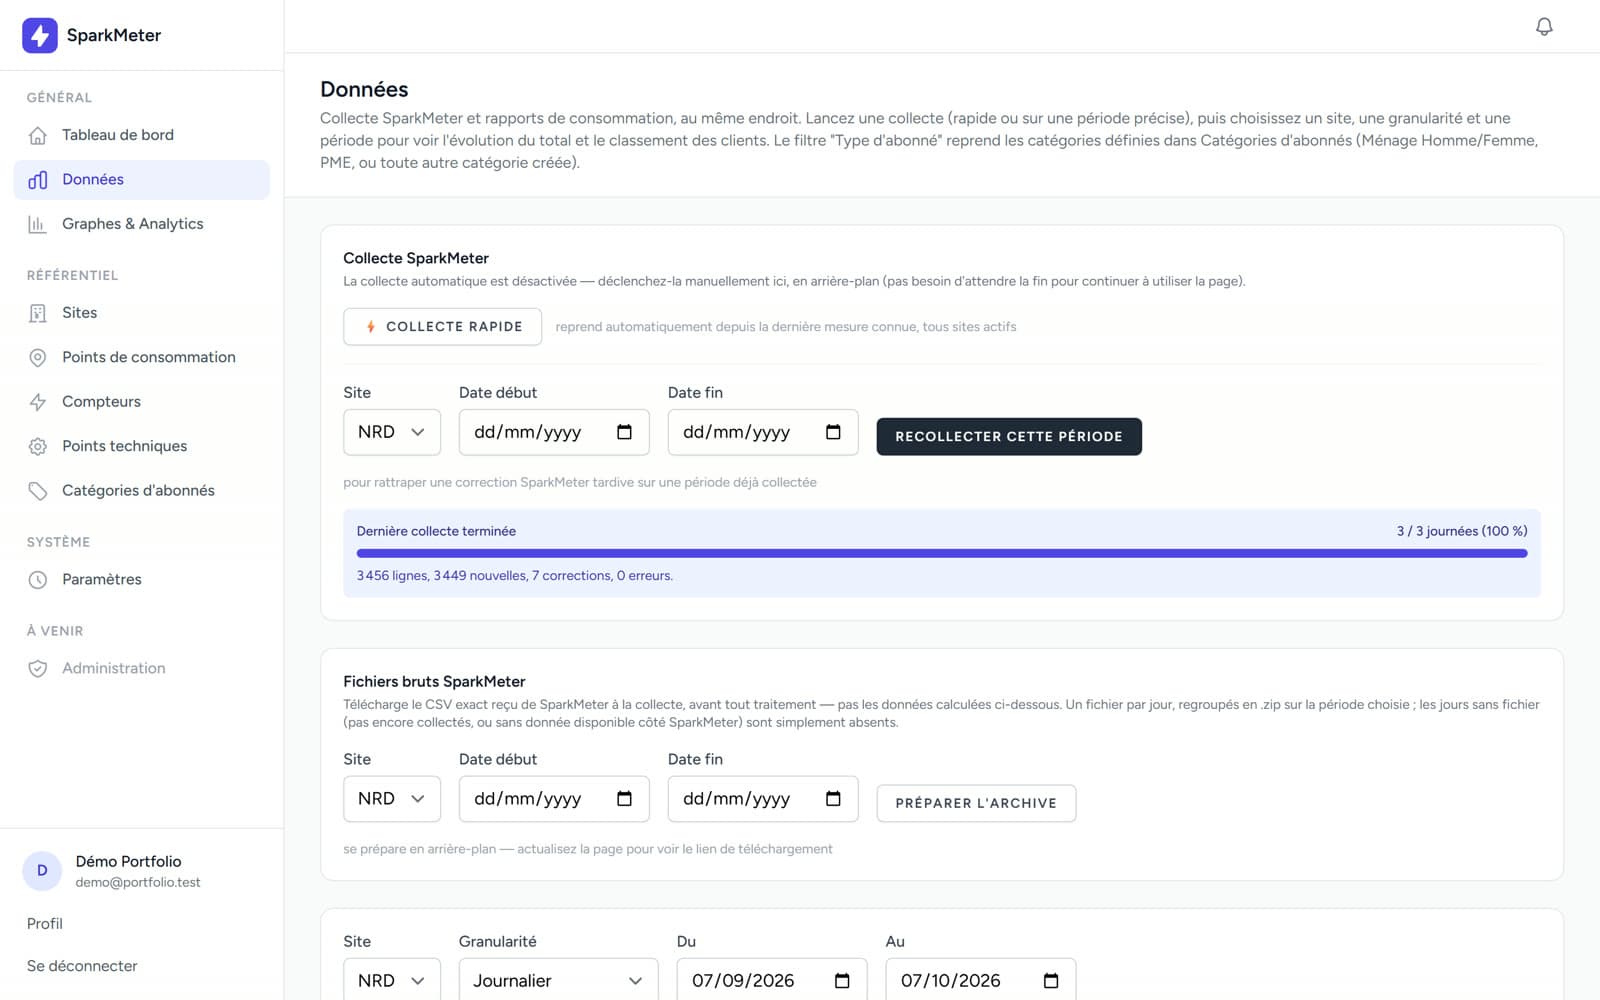The width and height of the screenshot is (1600, 1000).
Task: Click the gear icon beside Points techniques
Action: [x=38, y=446]
